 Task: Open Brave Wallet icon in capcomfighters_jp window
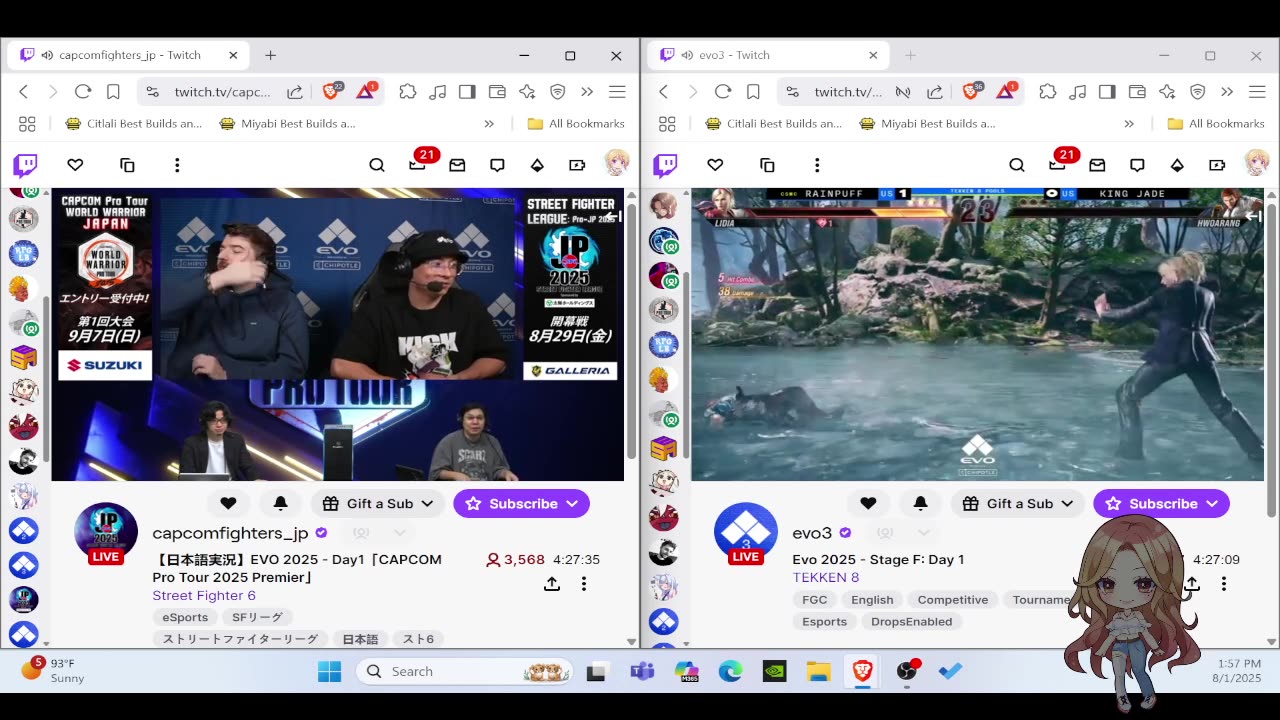click(x=497, y=92)
